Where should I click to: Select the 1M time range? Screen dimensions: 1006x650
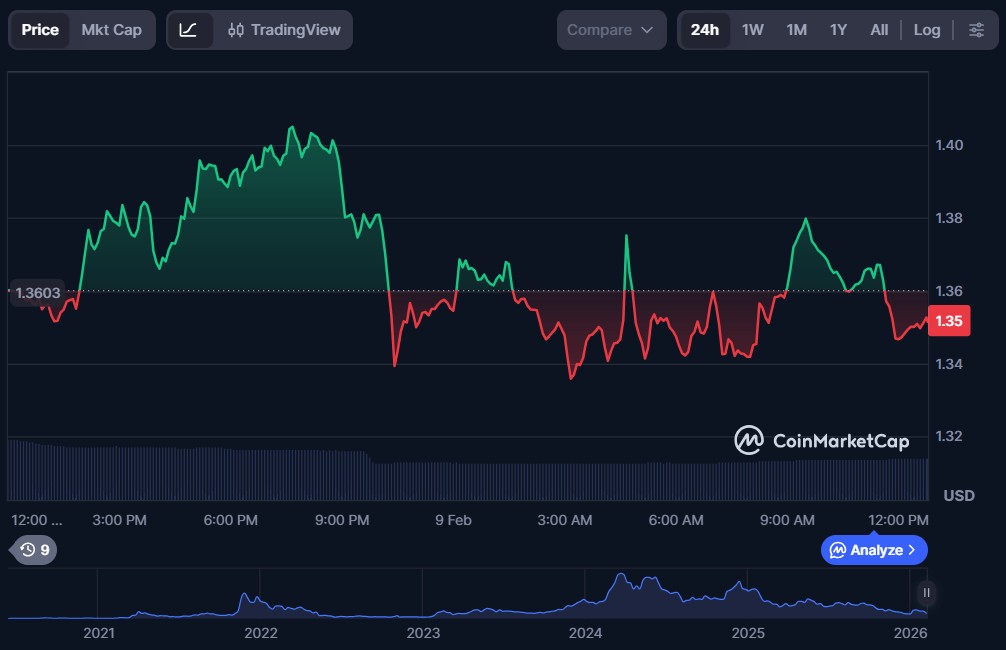point(796,30)
